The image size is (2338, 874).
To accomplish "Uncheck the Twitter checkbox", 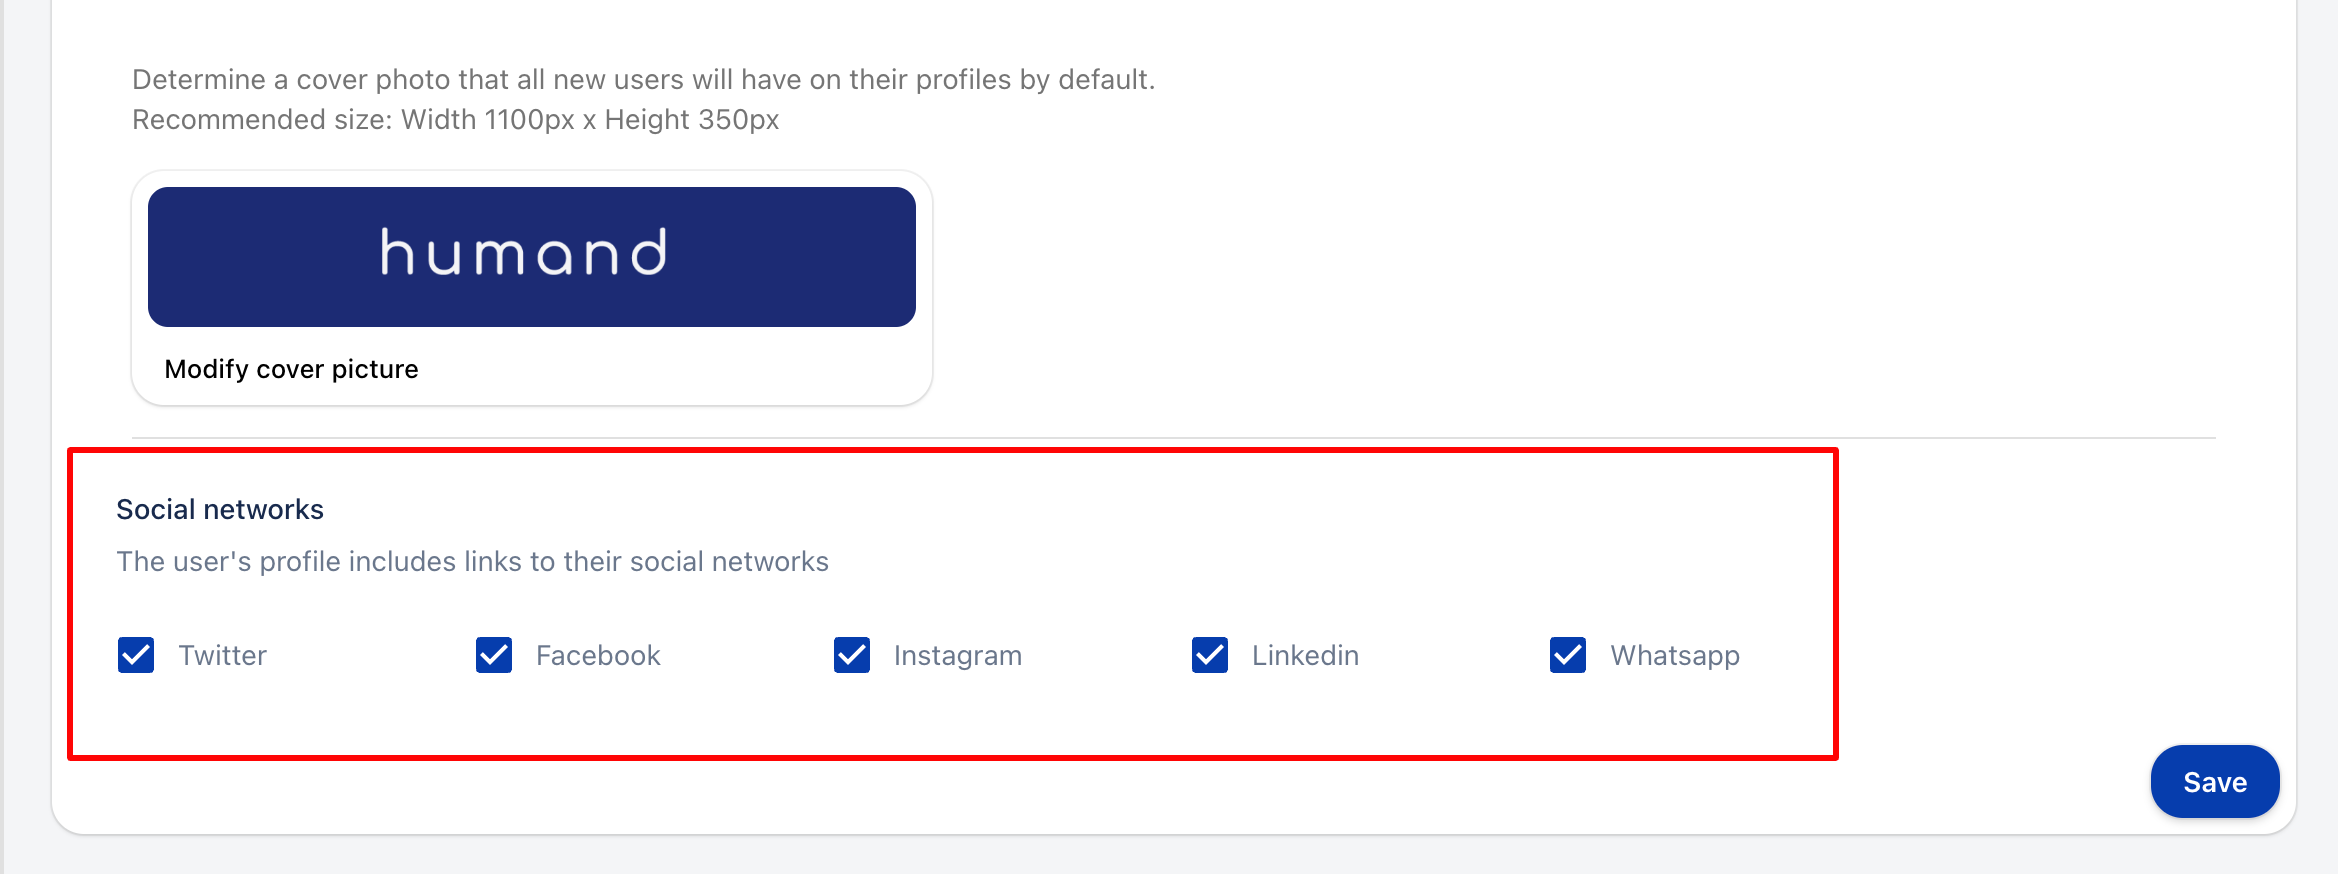I will point(136,655).
